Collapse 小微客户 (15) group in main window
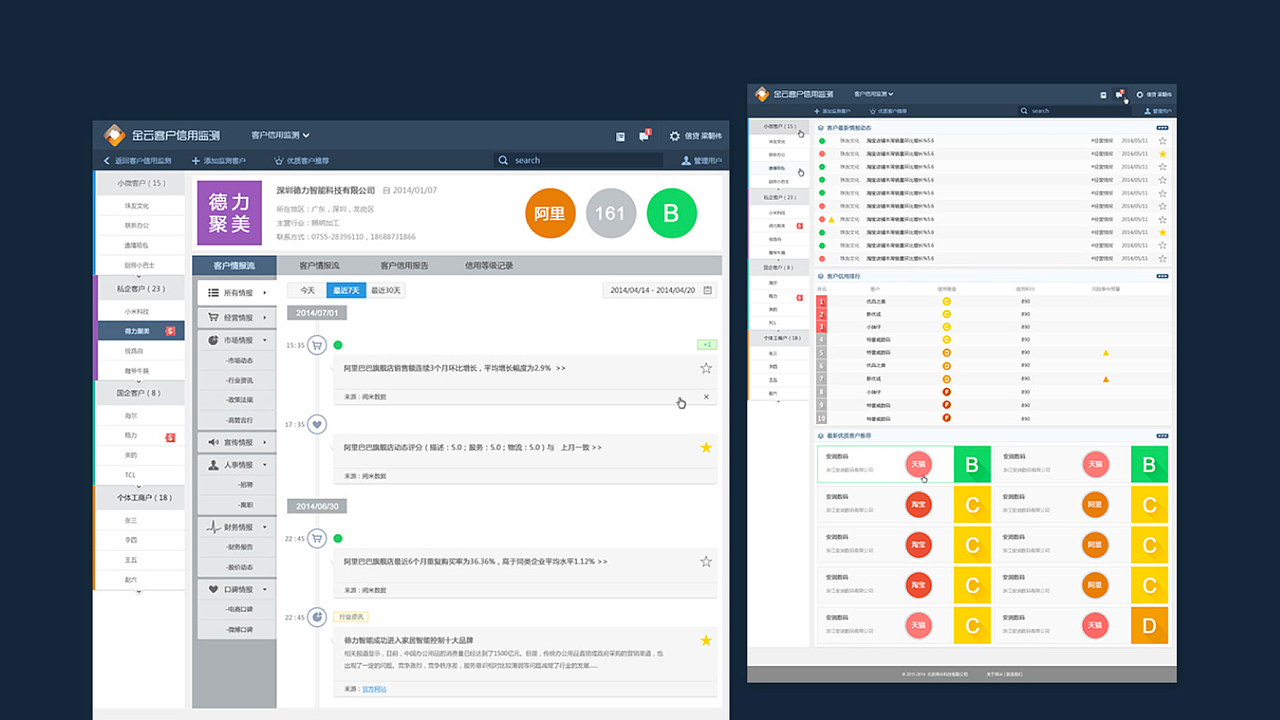Image resolution: width=1280 pixels, height=720 pixels. point(140,183)
